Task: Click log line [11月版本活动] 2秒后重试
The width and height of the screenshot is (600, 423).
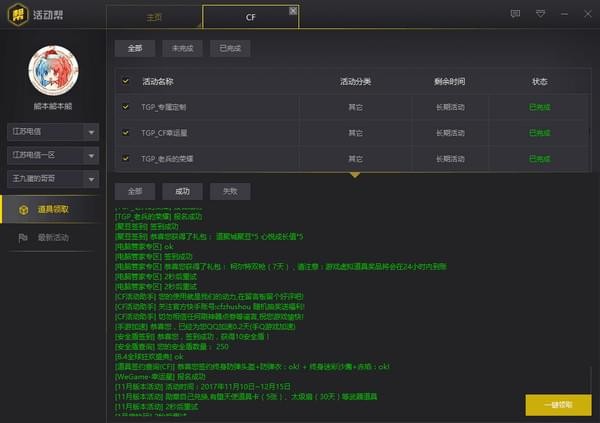Action: pyautogui.click(x=157, y=406)
